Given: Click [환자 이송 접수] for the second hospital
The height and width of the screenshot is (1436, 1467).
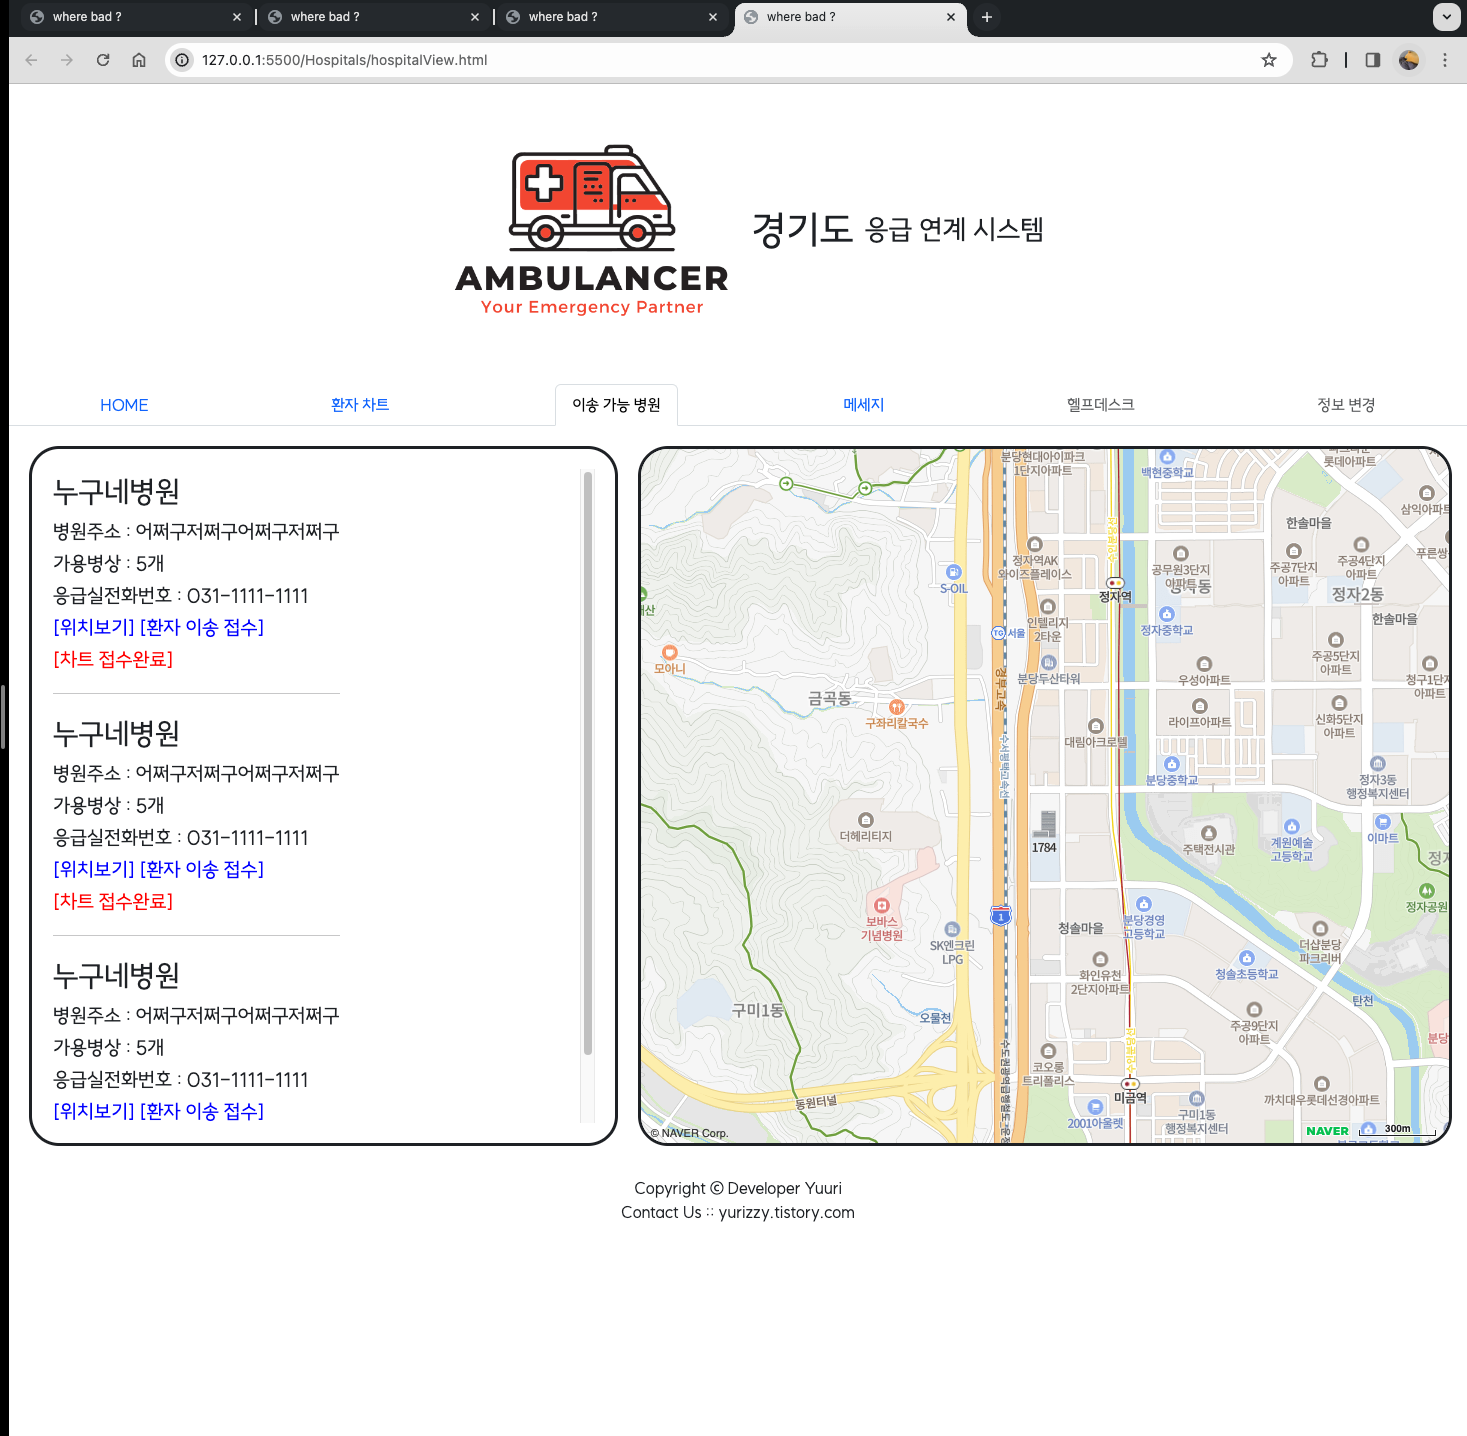Looking at the screenshot, I should tap(202, 869).
